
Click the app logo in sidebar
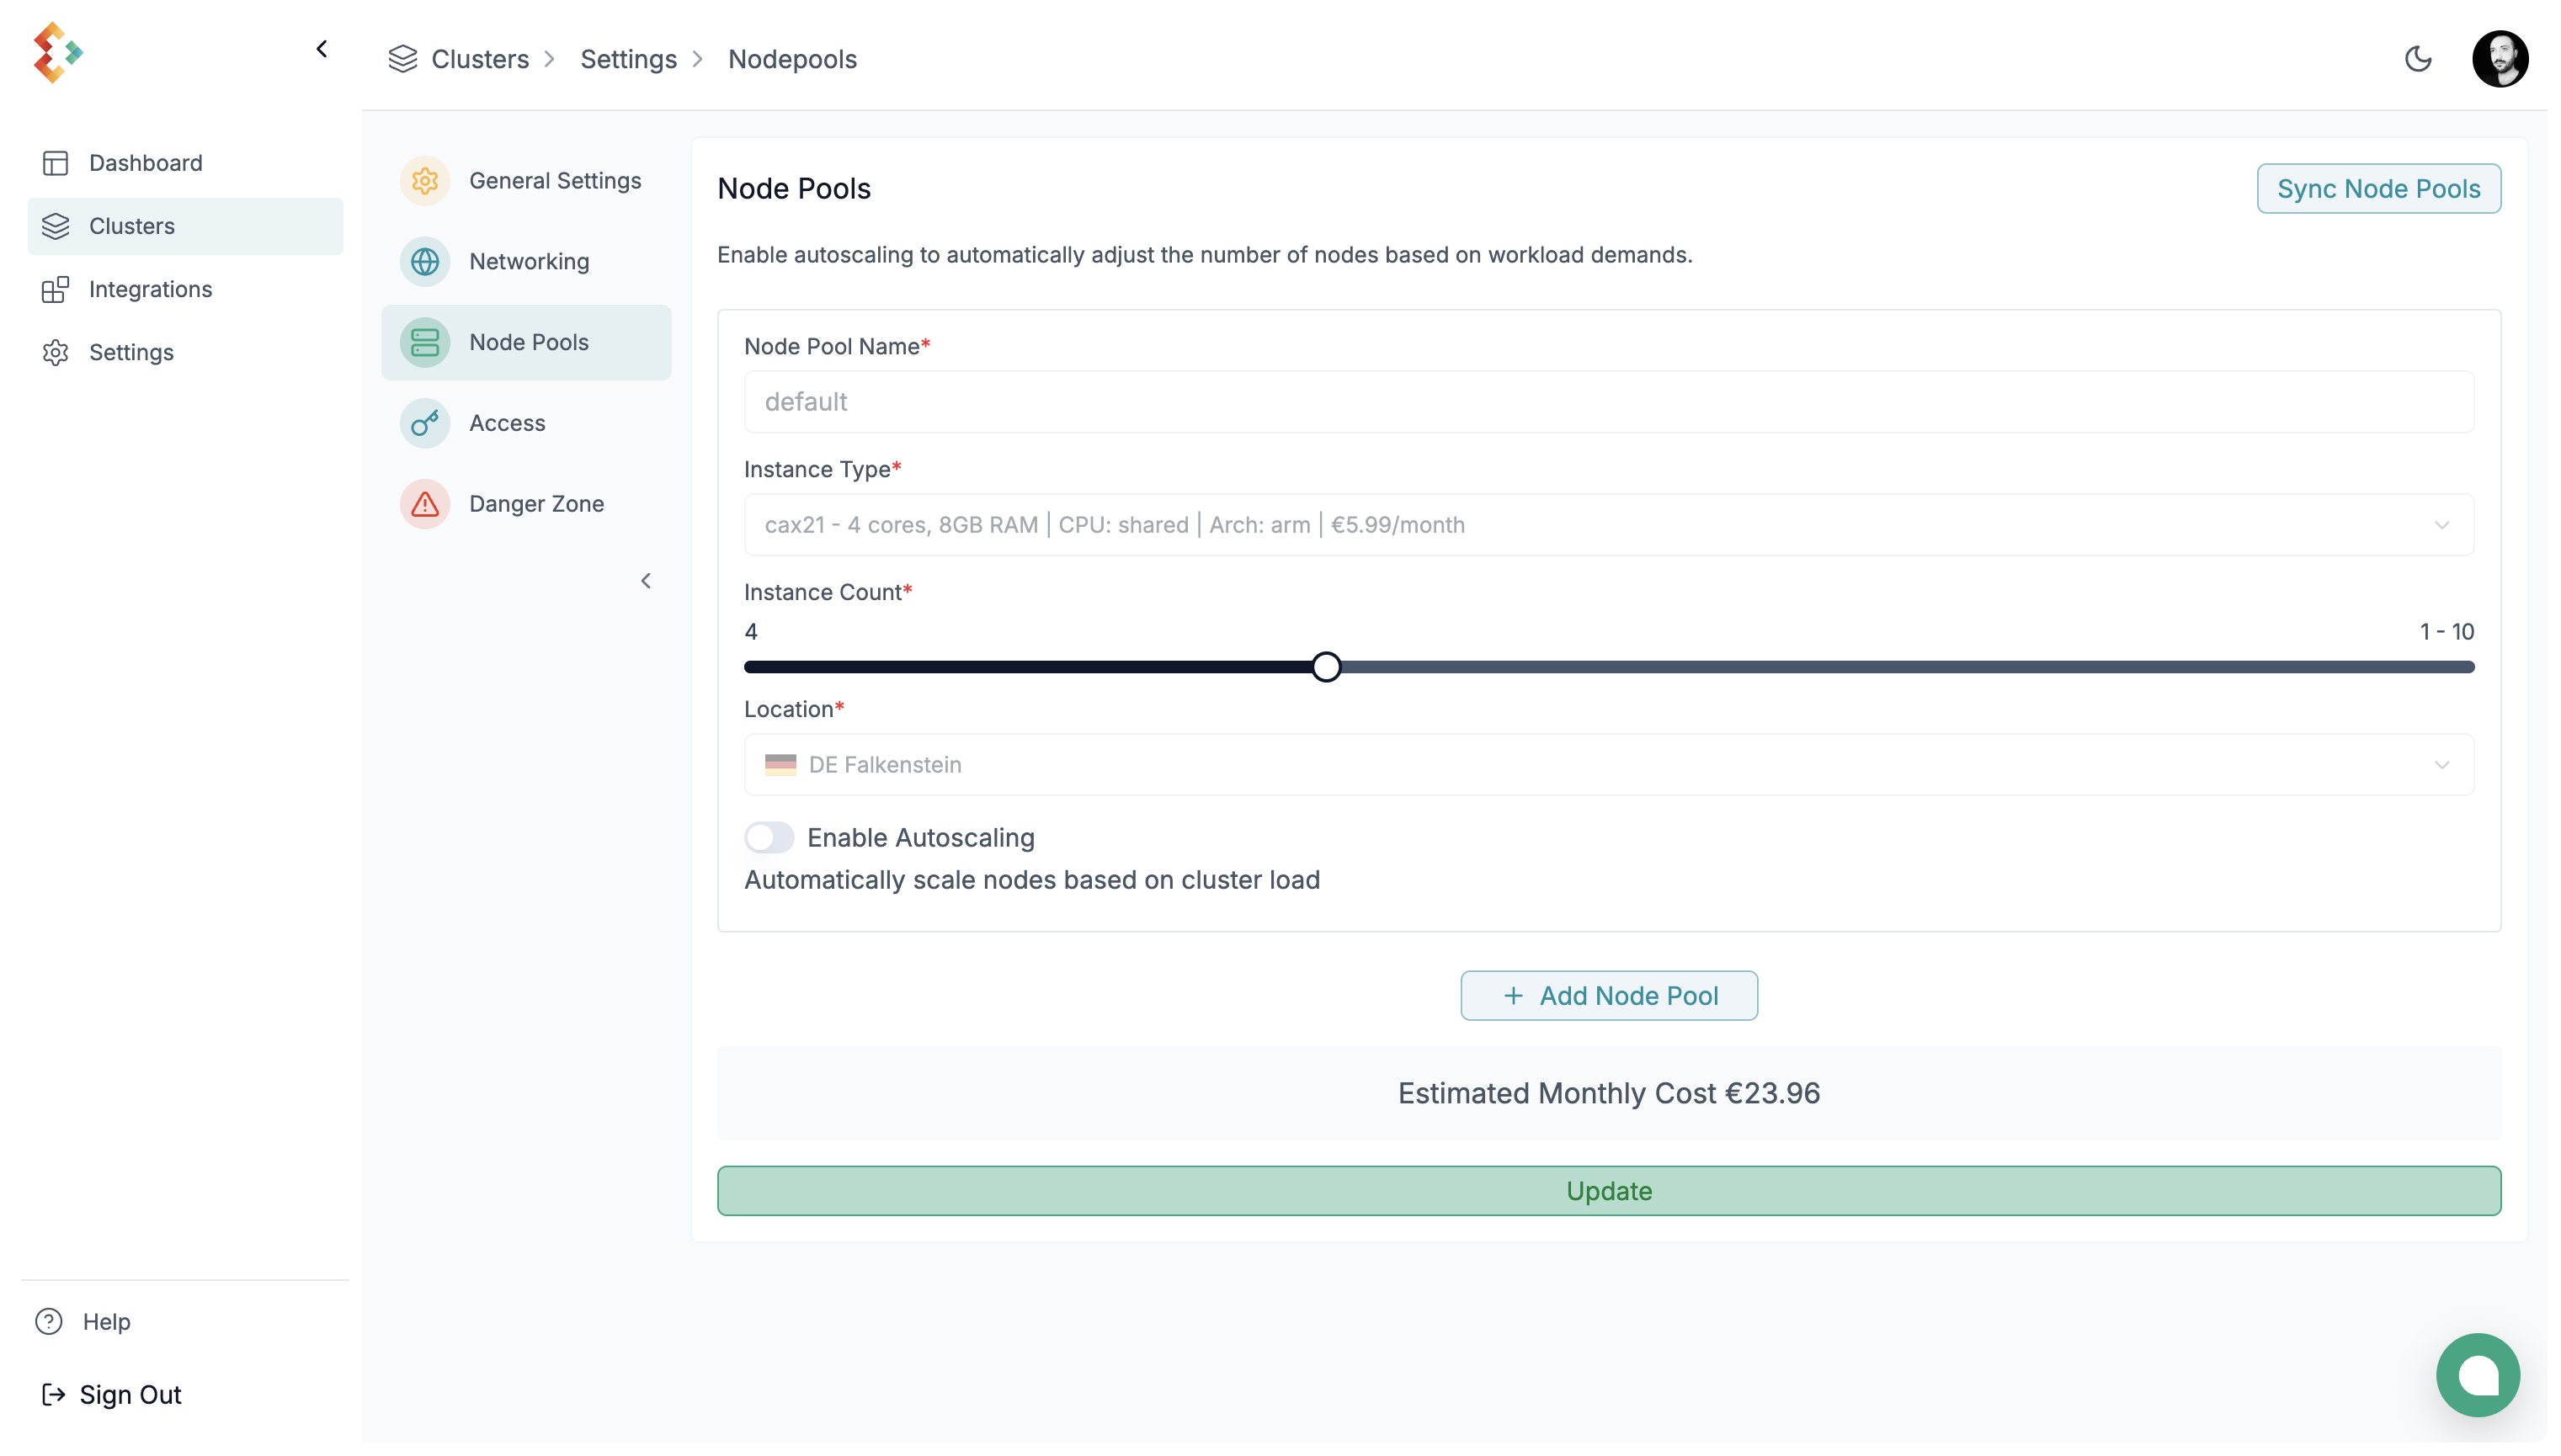click(57, 52)
